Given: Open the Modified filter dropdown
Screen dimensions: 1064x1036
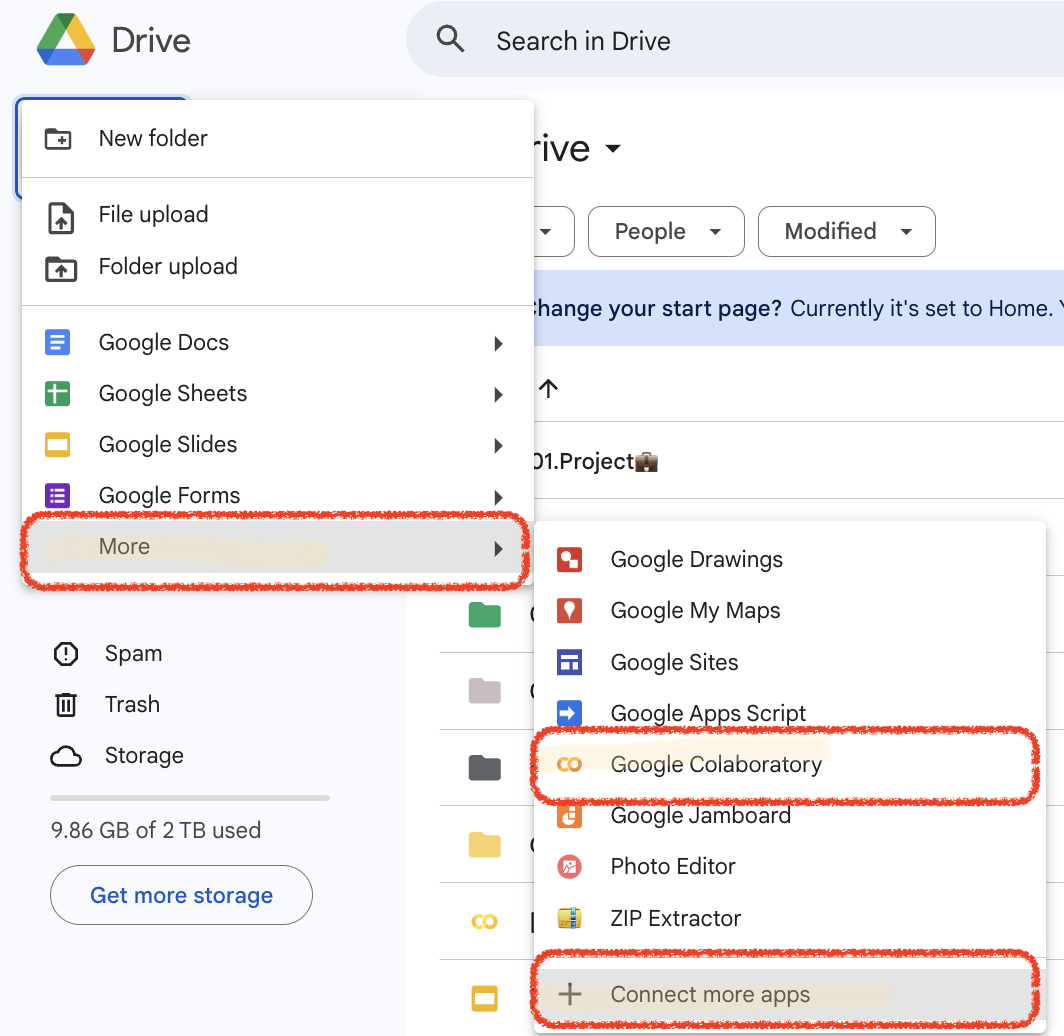Looking at the screenshot, I should click(x=847, y=231).
